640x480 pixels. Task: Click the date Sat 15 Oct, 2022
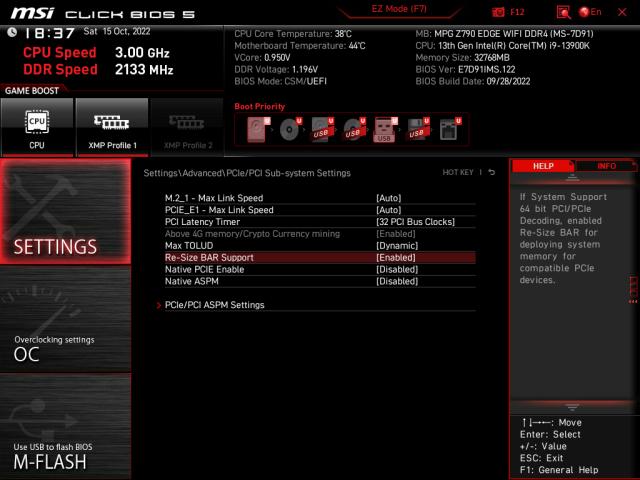(x=117, y=31)
